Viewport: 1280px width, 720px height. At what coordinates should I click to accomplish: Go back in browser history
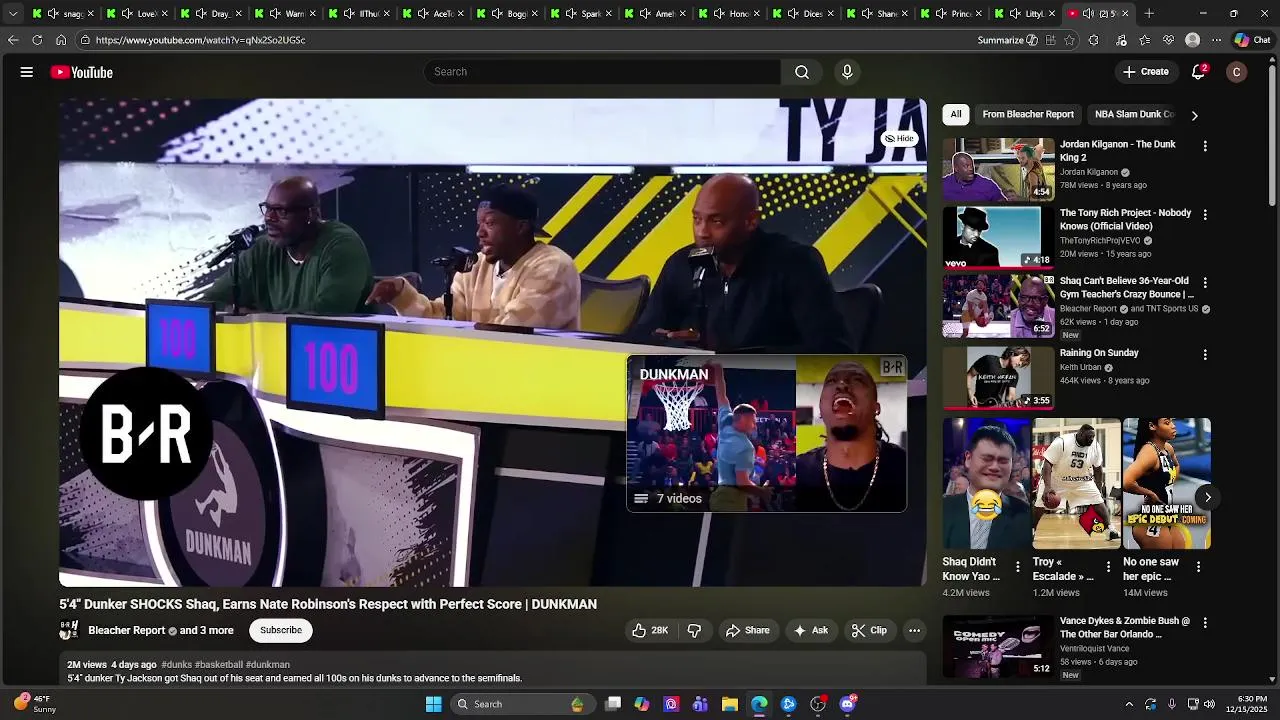click(x=13, y=40)
